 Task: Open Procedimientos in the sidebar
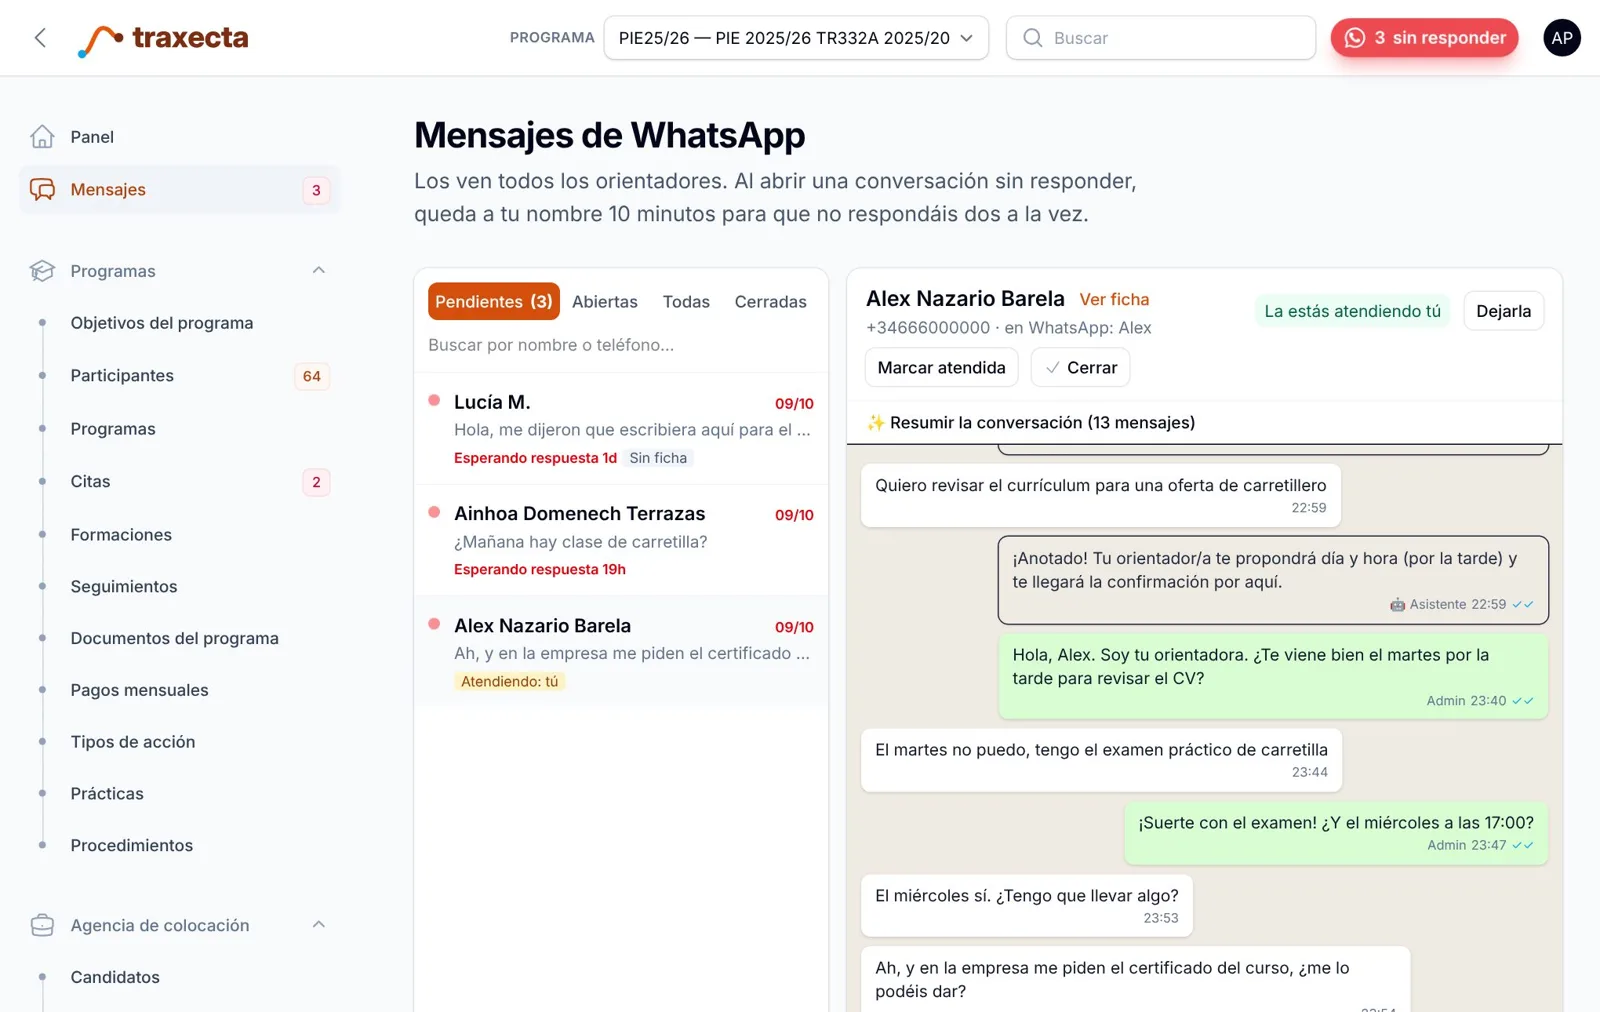point(132,846)
